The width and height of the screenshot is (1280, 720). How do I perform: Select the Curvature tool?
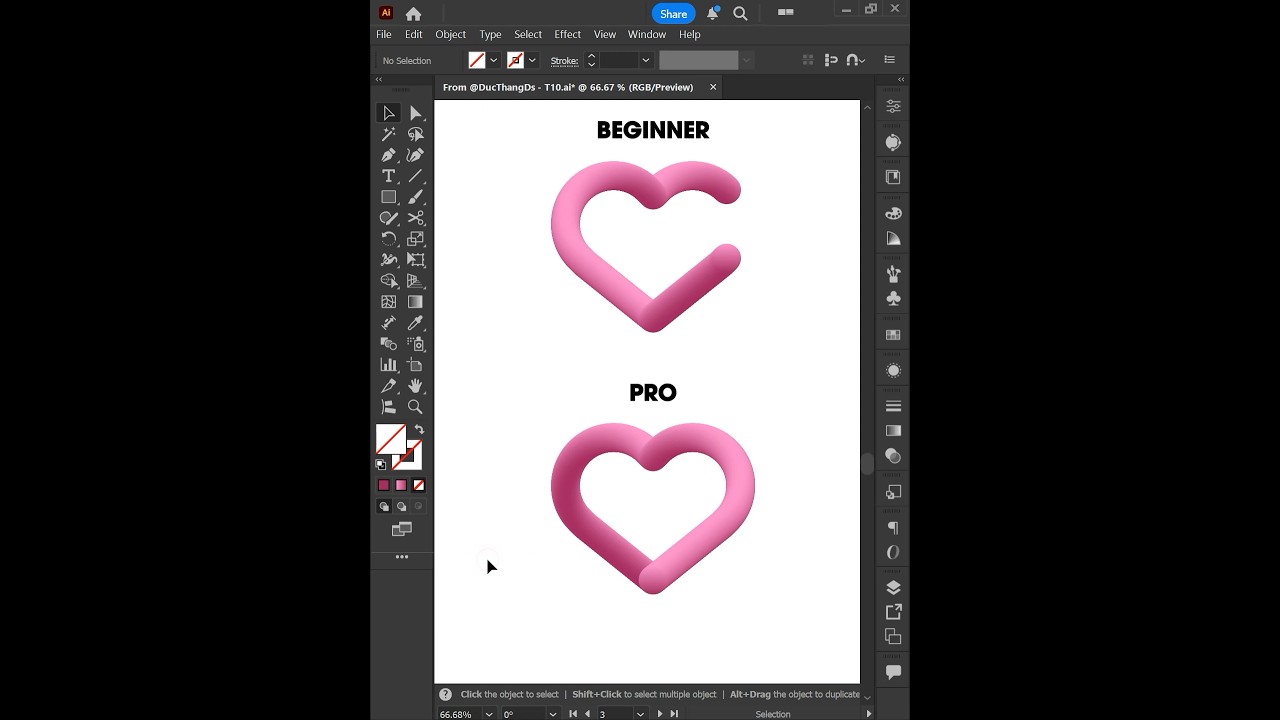coord(415,155)
